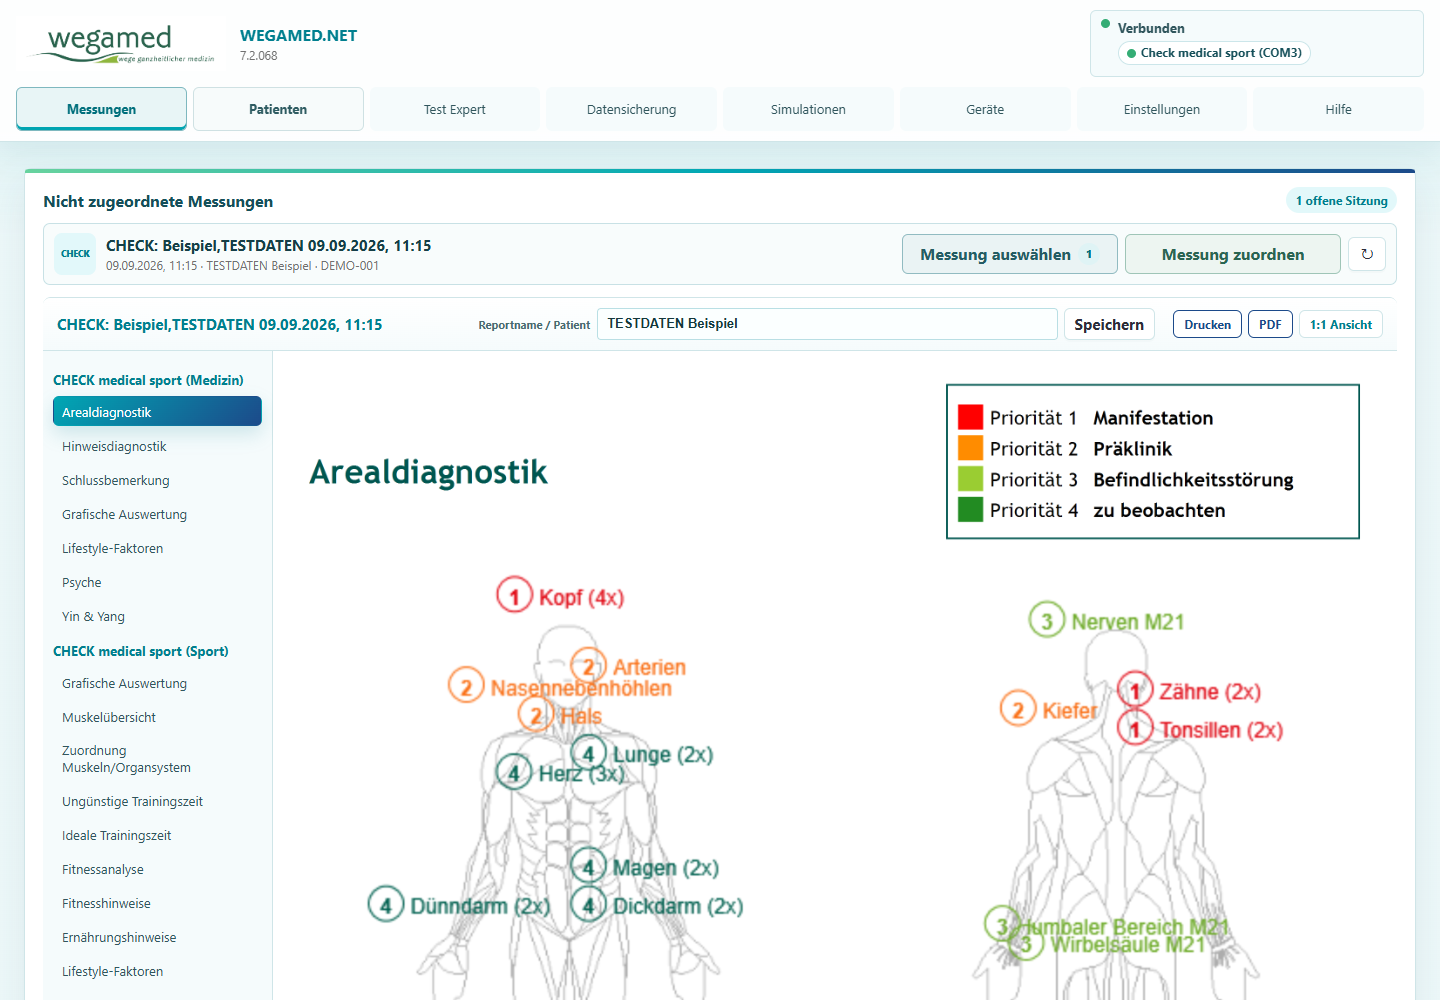Click the CHECK badge icon of the measurement
Image resolution: width=1440 pixels, height=1000 pixels.
point(75,254)
